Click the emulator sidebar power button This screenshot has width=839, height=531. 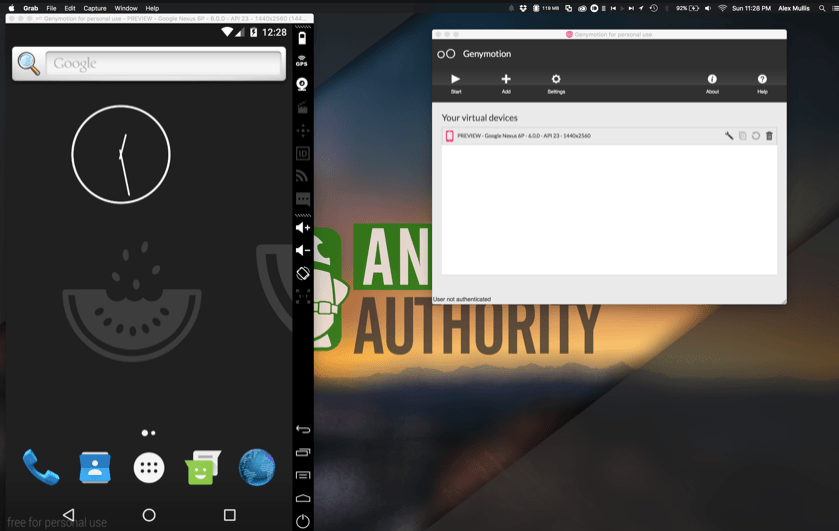[303, 521]
